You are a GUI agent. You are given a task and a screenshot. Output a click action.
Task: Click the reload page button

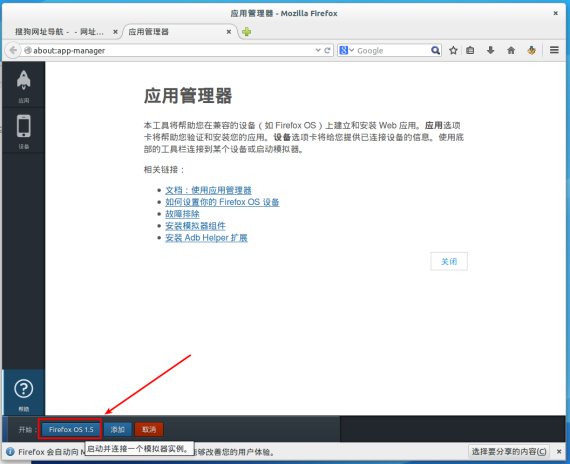click(327, 50)
